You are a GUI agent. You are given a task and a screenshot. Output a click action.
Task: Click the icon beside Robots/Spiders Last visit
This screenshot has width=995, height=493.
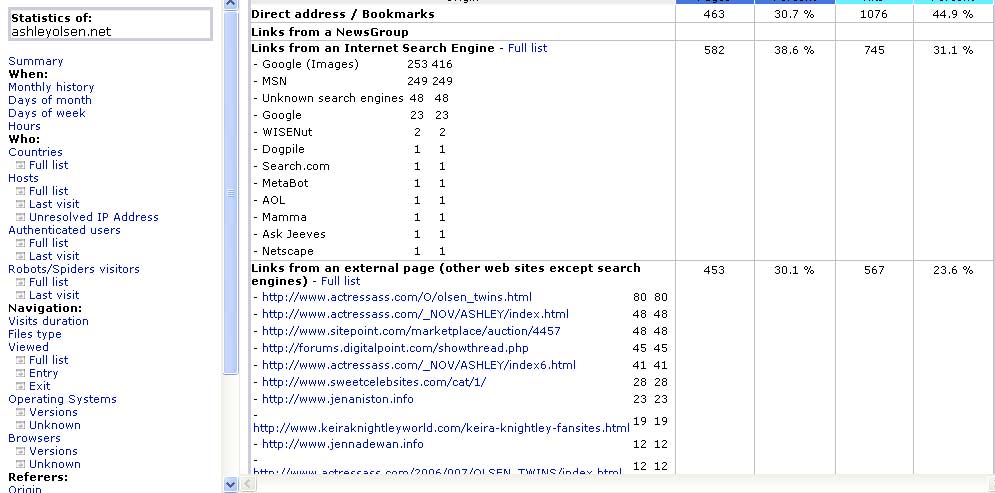(20, 296)
